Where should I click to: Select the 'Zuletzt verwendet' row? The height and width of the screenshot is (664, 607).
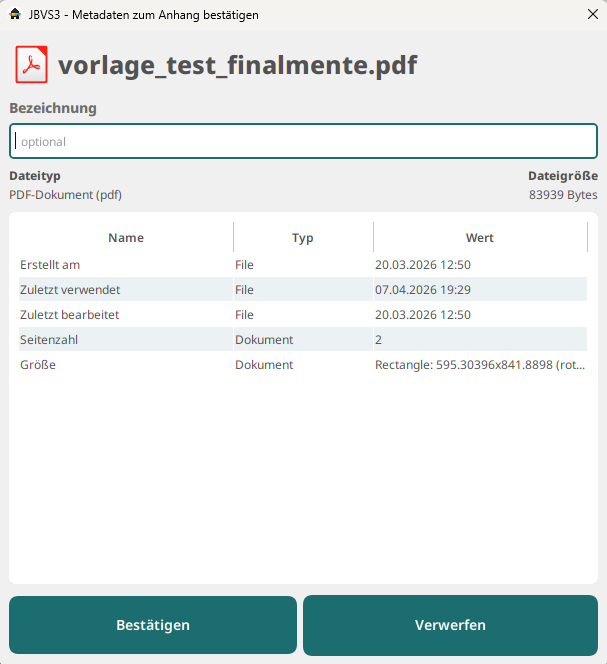click(70, 290)
